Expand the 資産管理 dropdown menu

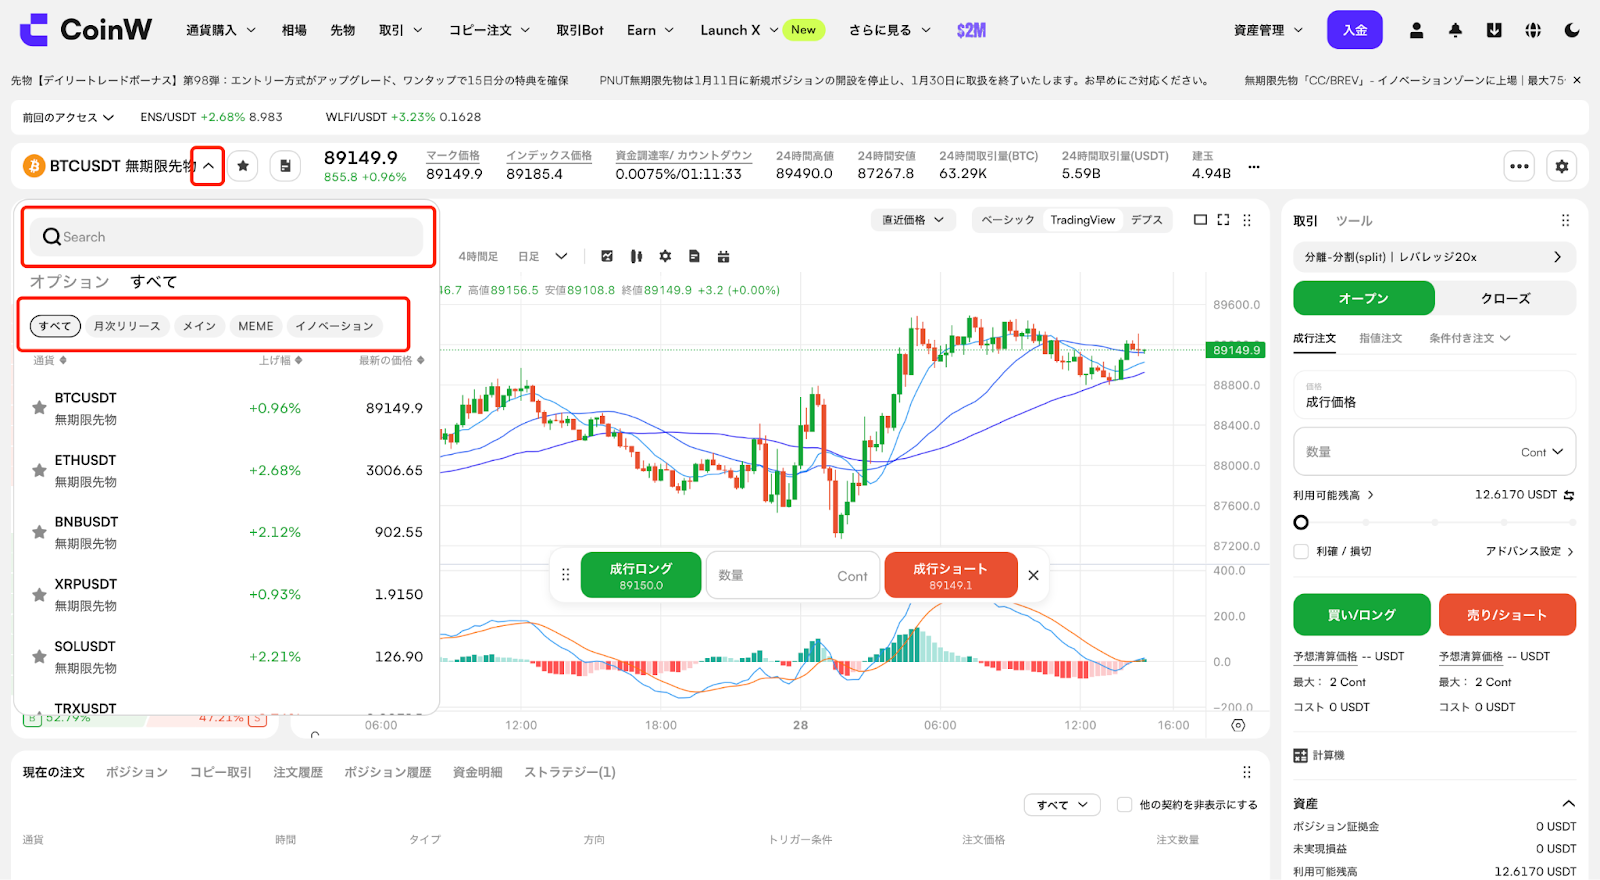[x=1268, y=30]
